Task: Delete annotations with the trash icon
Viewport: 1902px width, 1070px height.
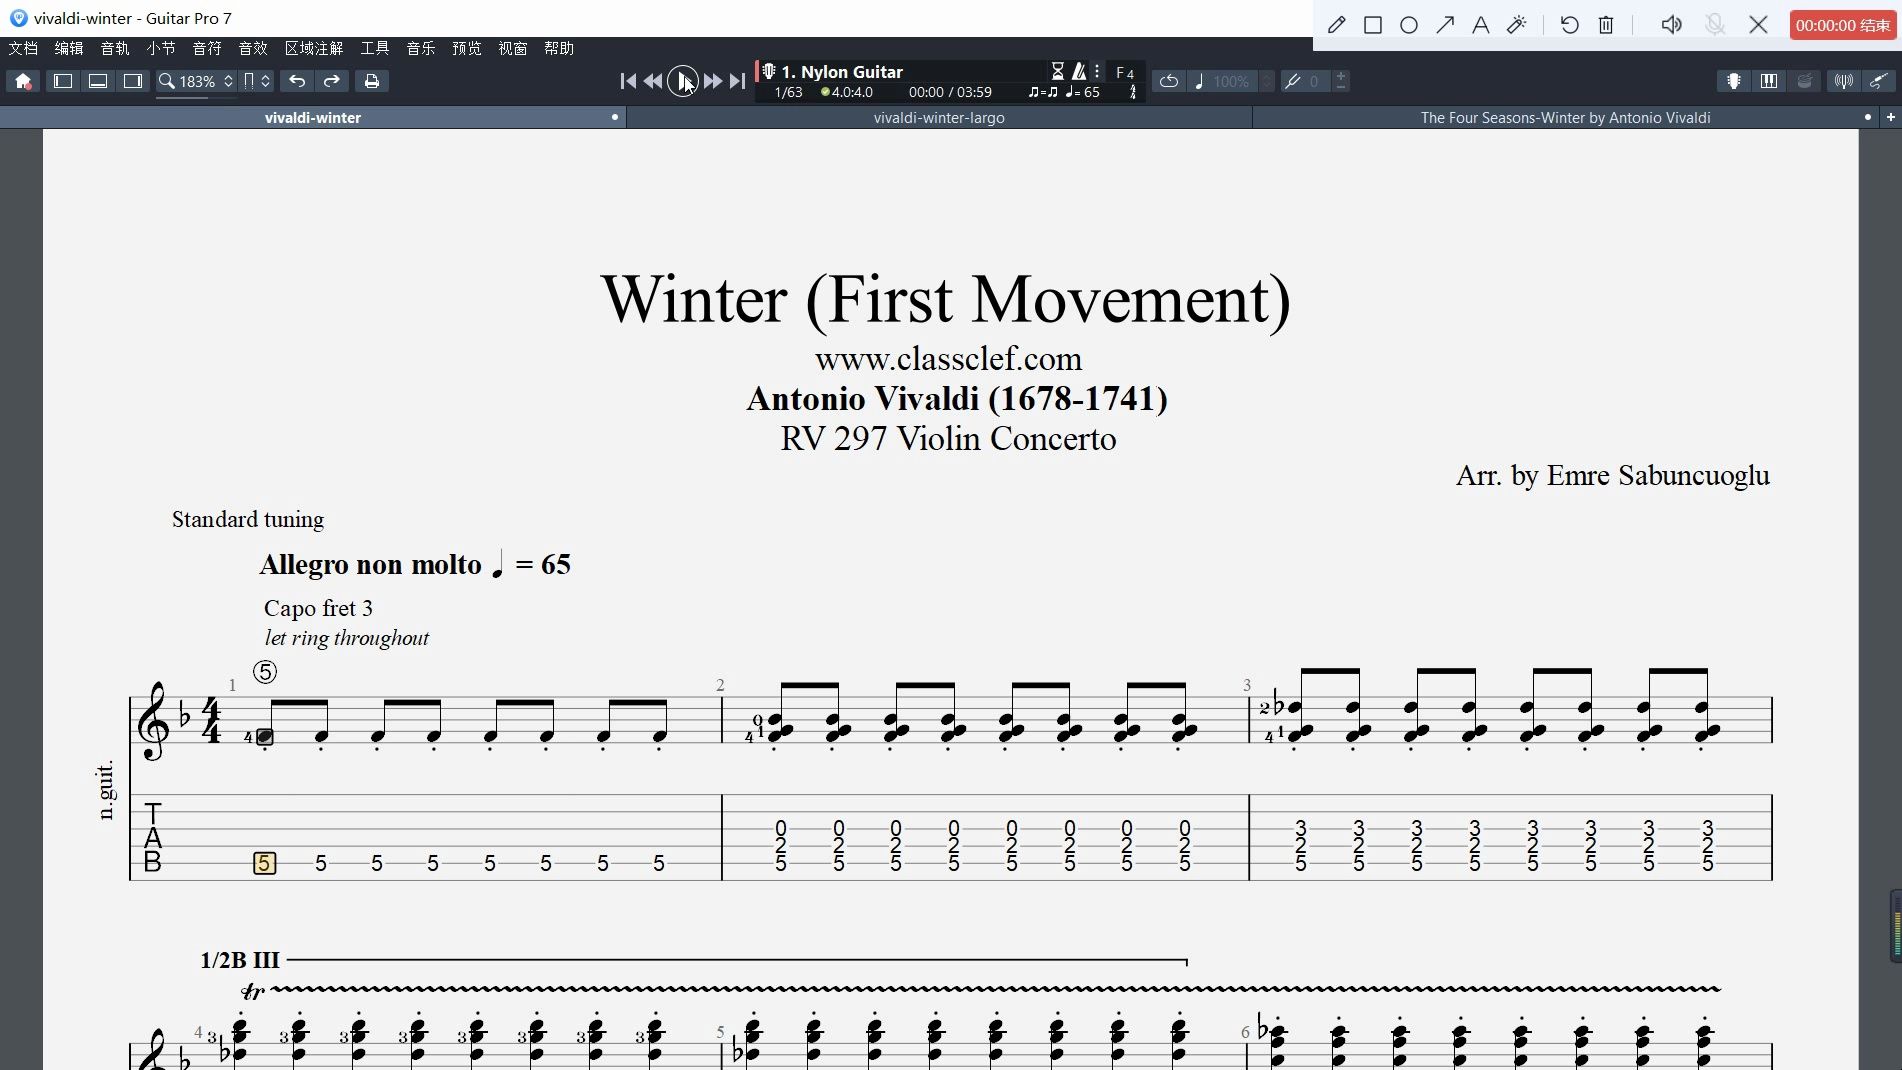Action: click(1606, 25)
